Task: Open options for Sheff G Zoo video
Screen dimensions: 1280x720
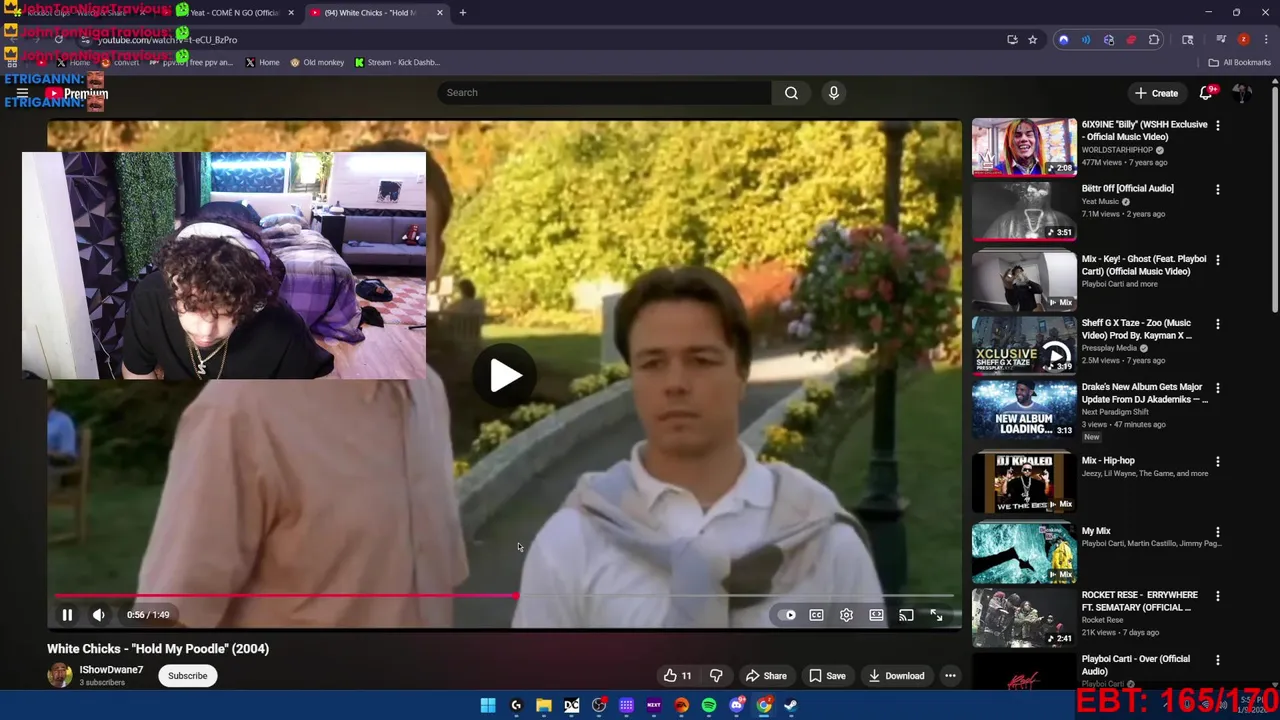Action: coord(1217,324)
